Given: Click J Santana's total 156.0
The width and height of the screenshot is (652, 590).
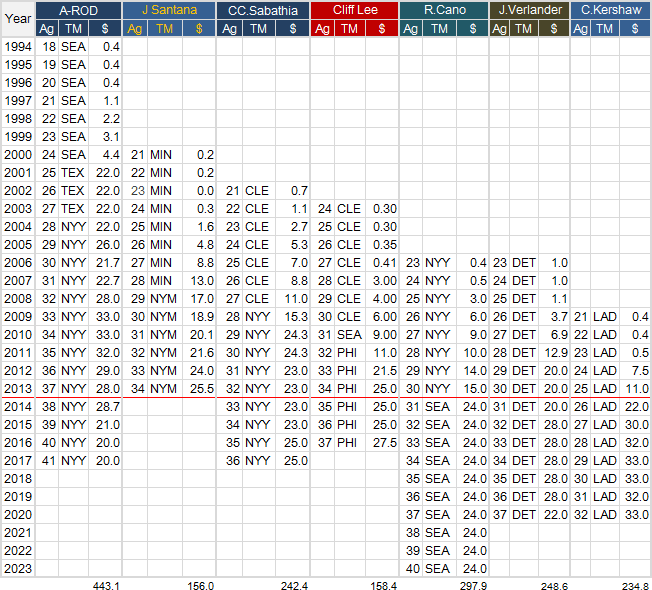Looking at the screenshot, I should point(200,586).
